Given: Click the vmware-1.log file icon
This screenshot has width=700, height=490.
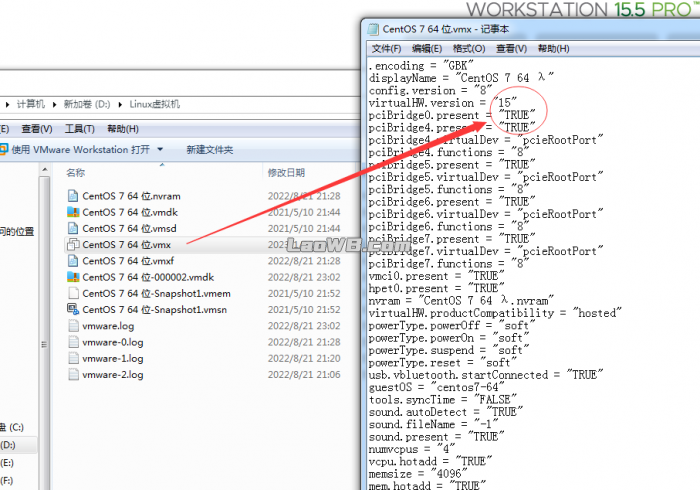Looking at the screenshot, I should coord(73,358).
